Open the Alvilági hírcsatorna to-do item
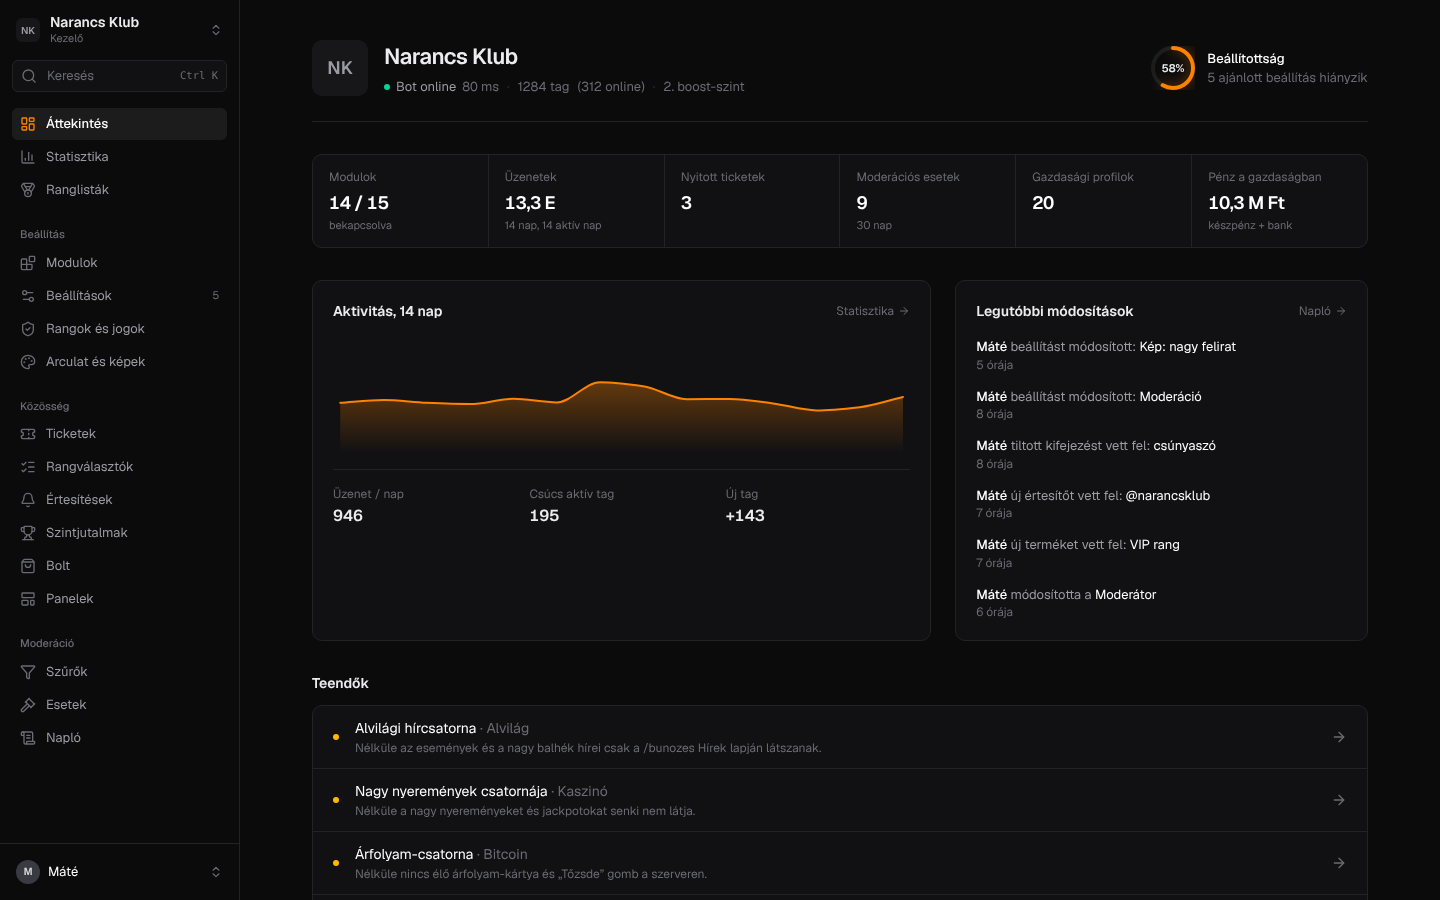Viewport: 1440px width, 900px height. (x=840, y=737)
